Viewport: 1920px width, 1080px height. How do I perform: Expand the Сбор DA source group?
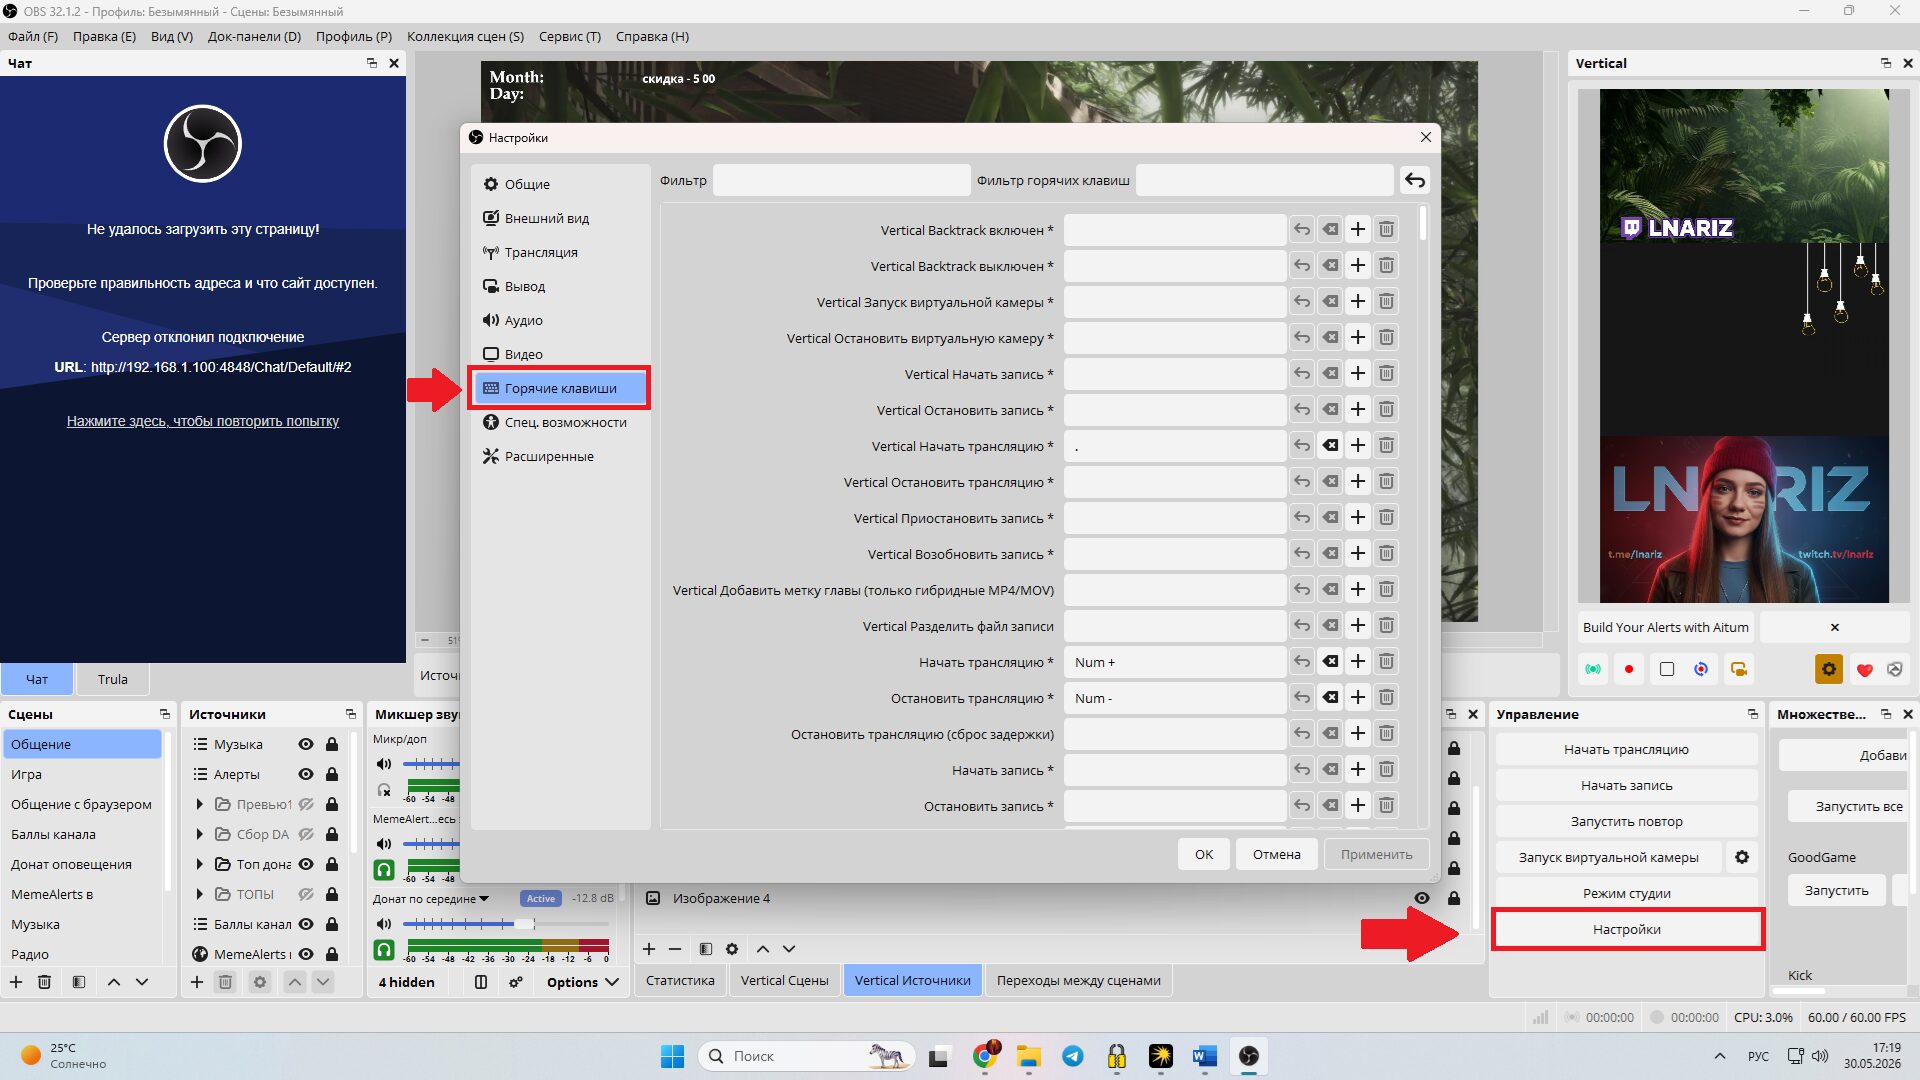[x=199, y=834]
